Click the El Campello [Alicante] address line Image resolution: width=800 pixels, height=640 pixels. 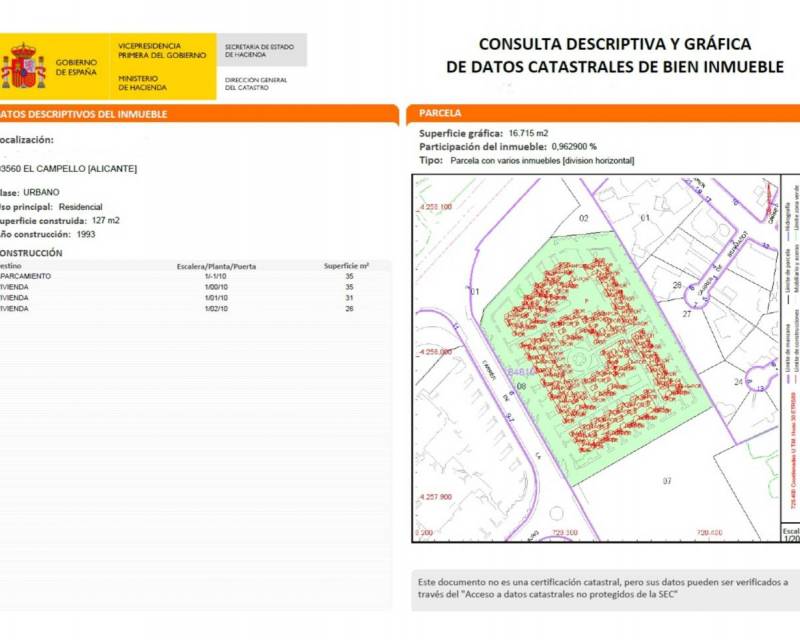click(70, 168)
